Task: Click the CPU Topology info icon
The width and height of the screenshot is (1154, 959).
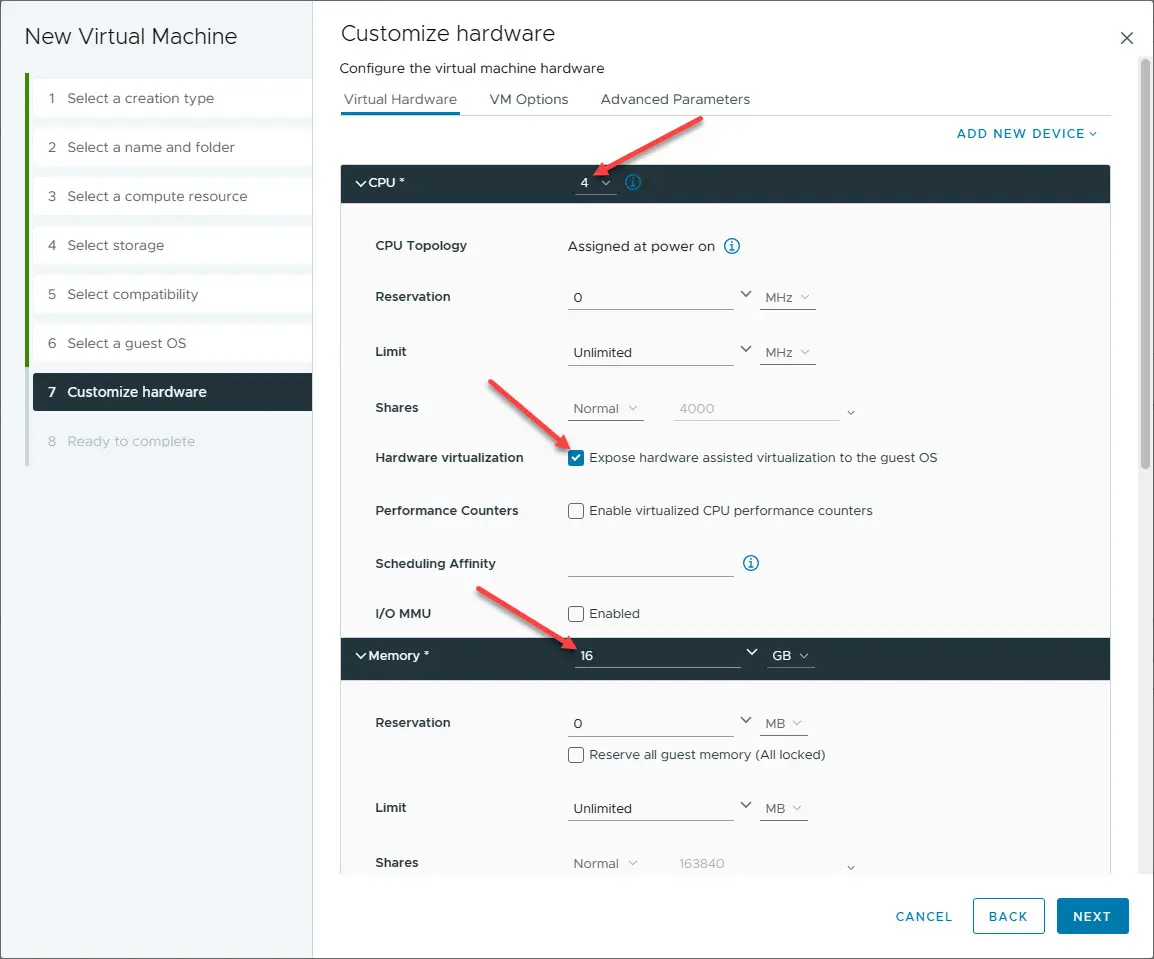Action: pyautogui.click(x=732, y=246)
